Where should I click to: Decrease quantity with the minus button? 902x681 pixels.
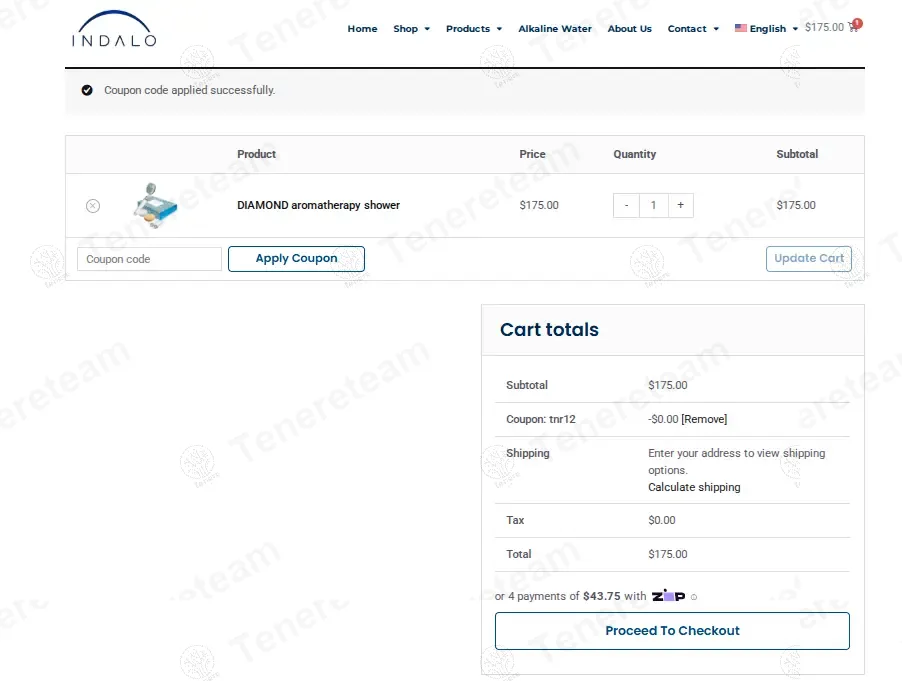click(626, 205)
